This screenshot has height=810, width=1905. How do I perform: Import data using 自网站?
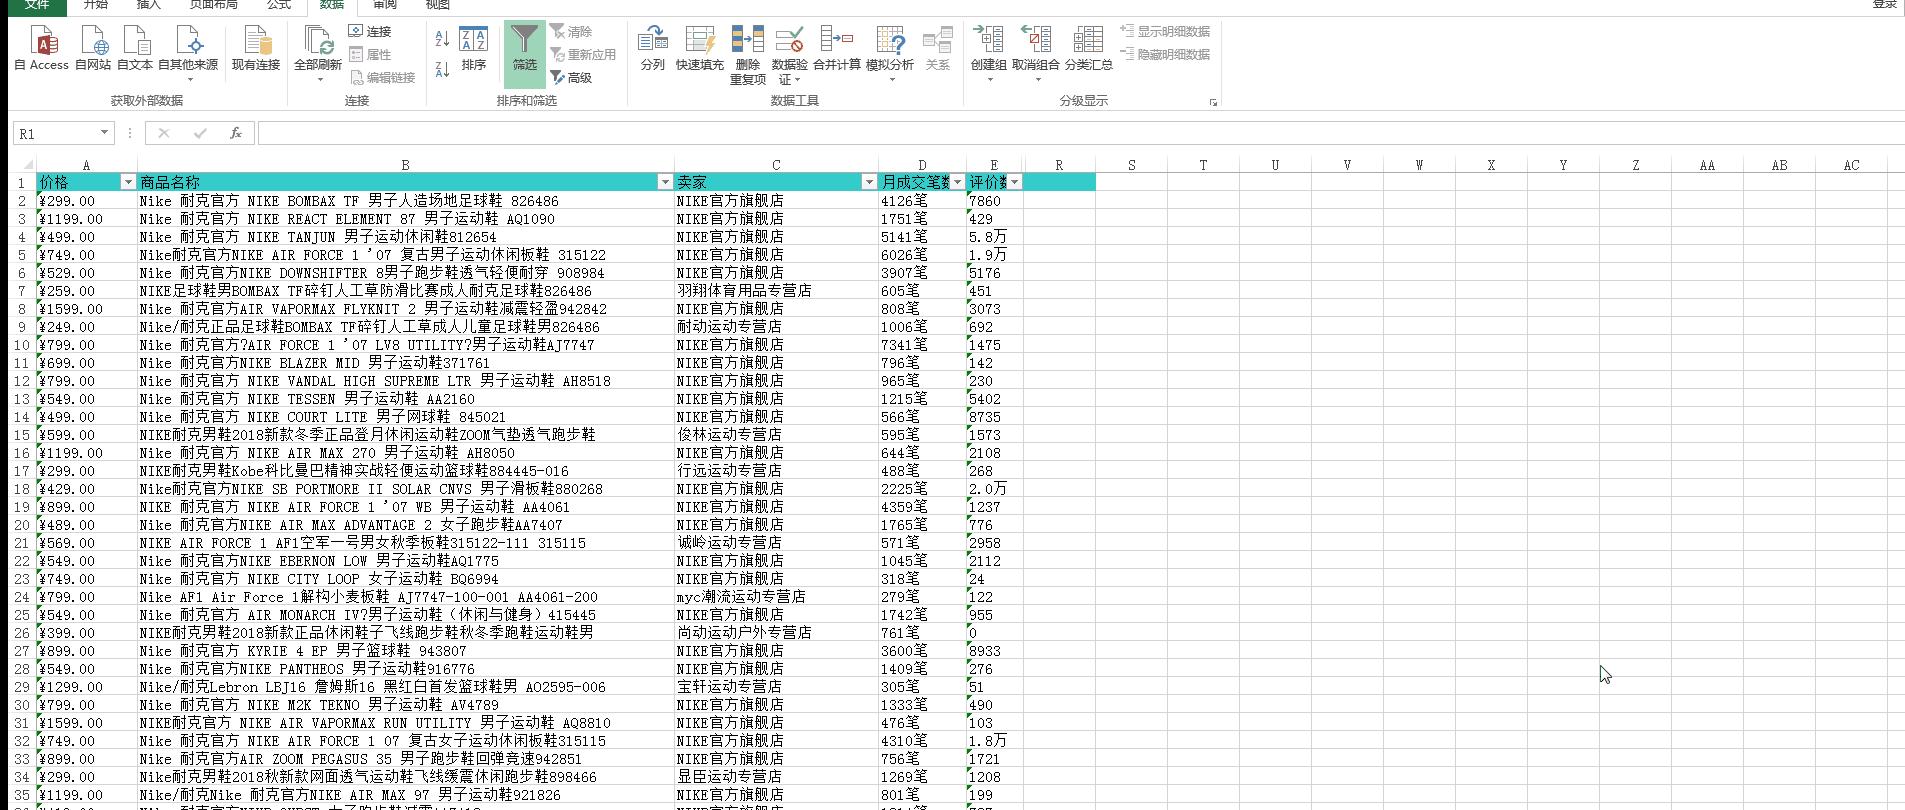(93, 49)
